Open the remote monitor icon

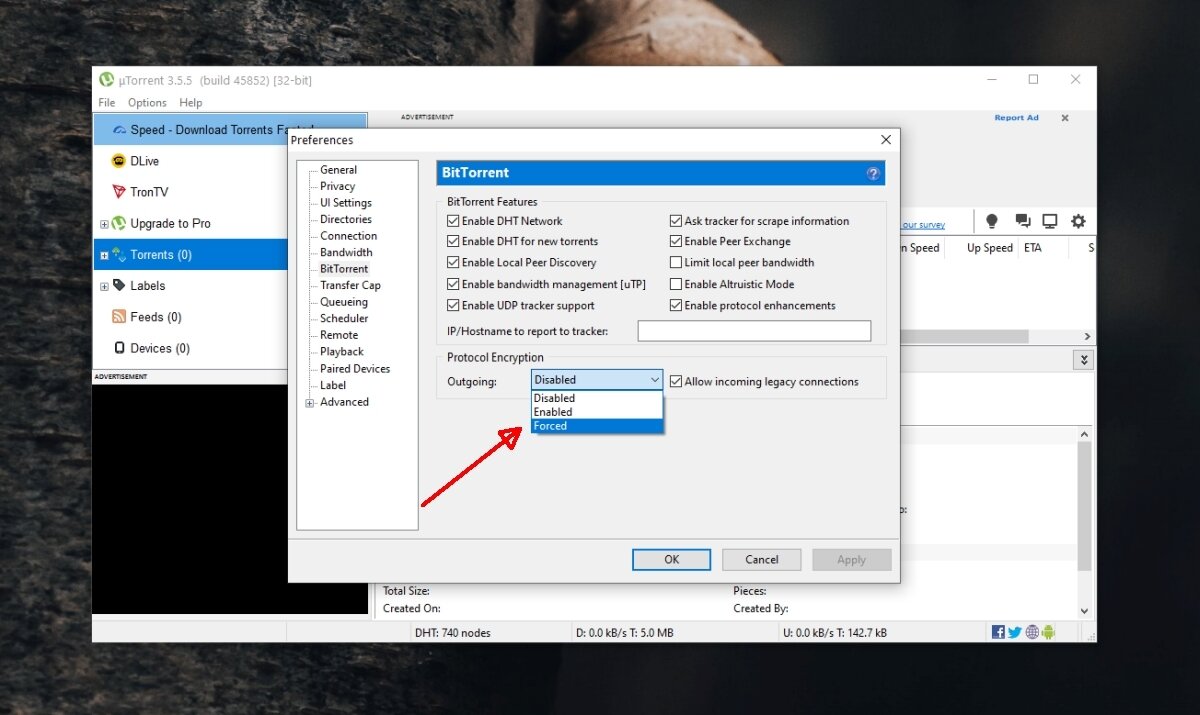[x=1050, y=221]
